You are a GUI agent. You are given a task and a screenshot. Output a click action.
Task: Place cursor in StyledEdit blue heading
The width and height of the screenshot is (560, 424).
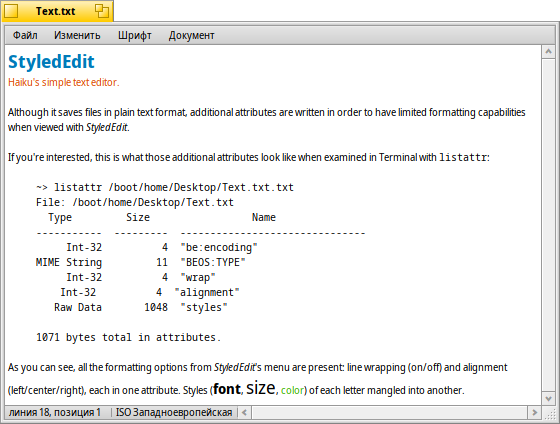coord(51,61)
